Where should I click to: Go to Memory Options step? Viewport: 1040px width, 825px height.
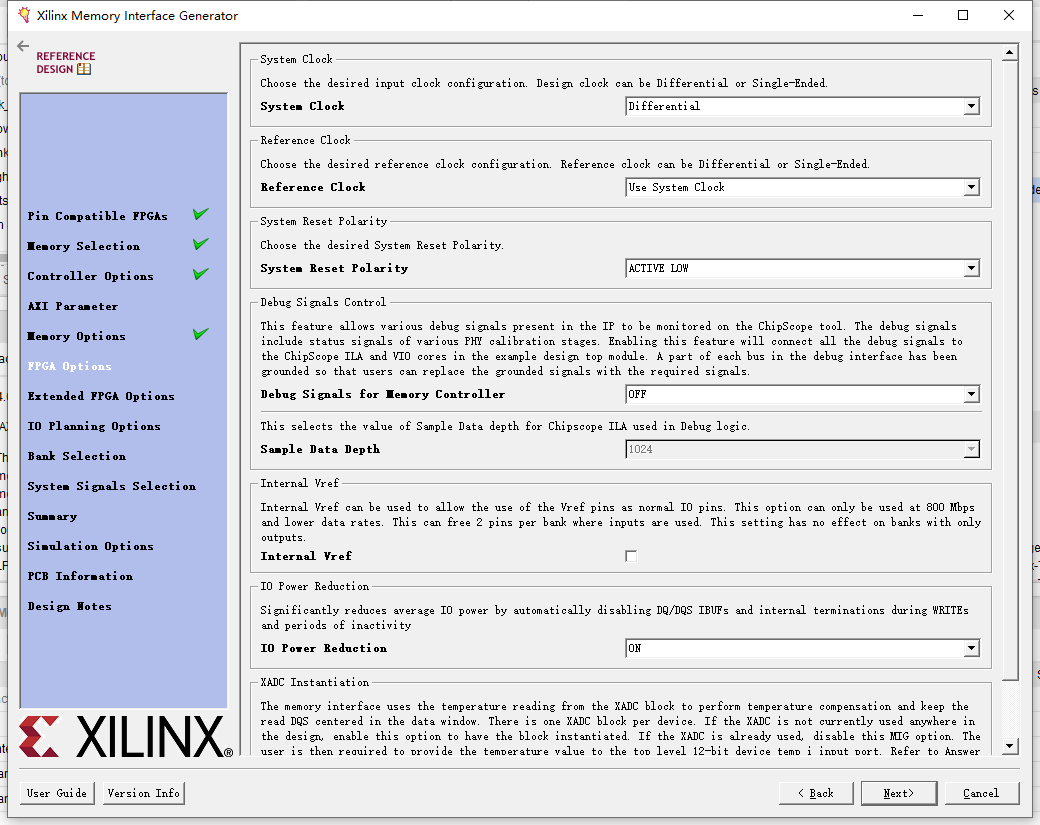[76, 336]
